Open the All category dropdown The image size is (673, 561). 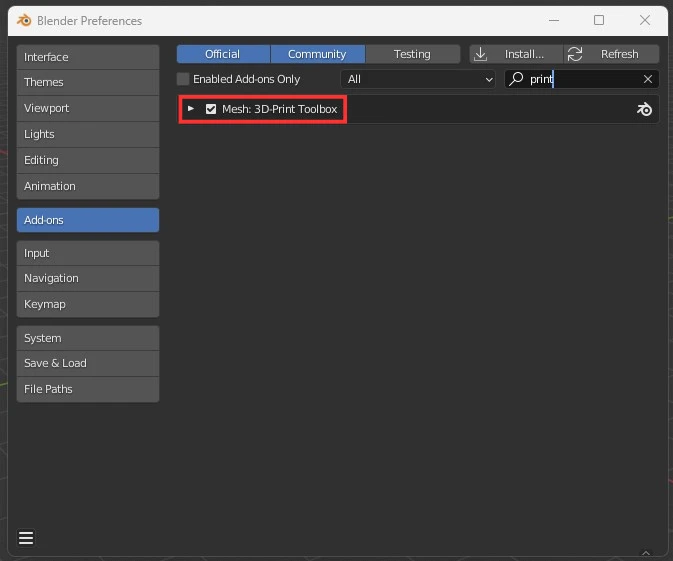point(418,79)
